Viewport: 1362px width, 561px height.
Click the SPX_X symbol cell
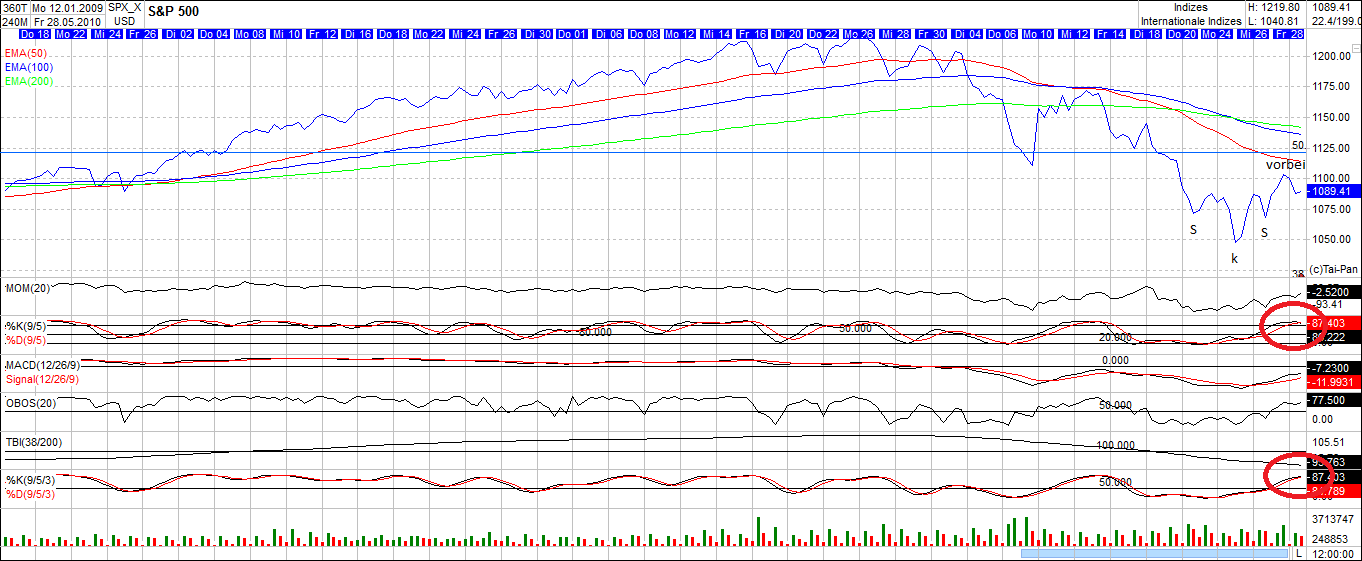(x=125, y=7)
